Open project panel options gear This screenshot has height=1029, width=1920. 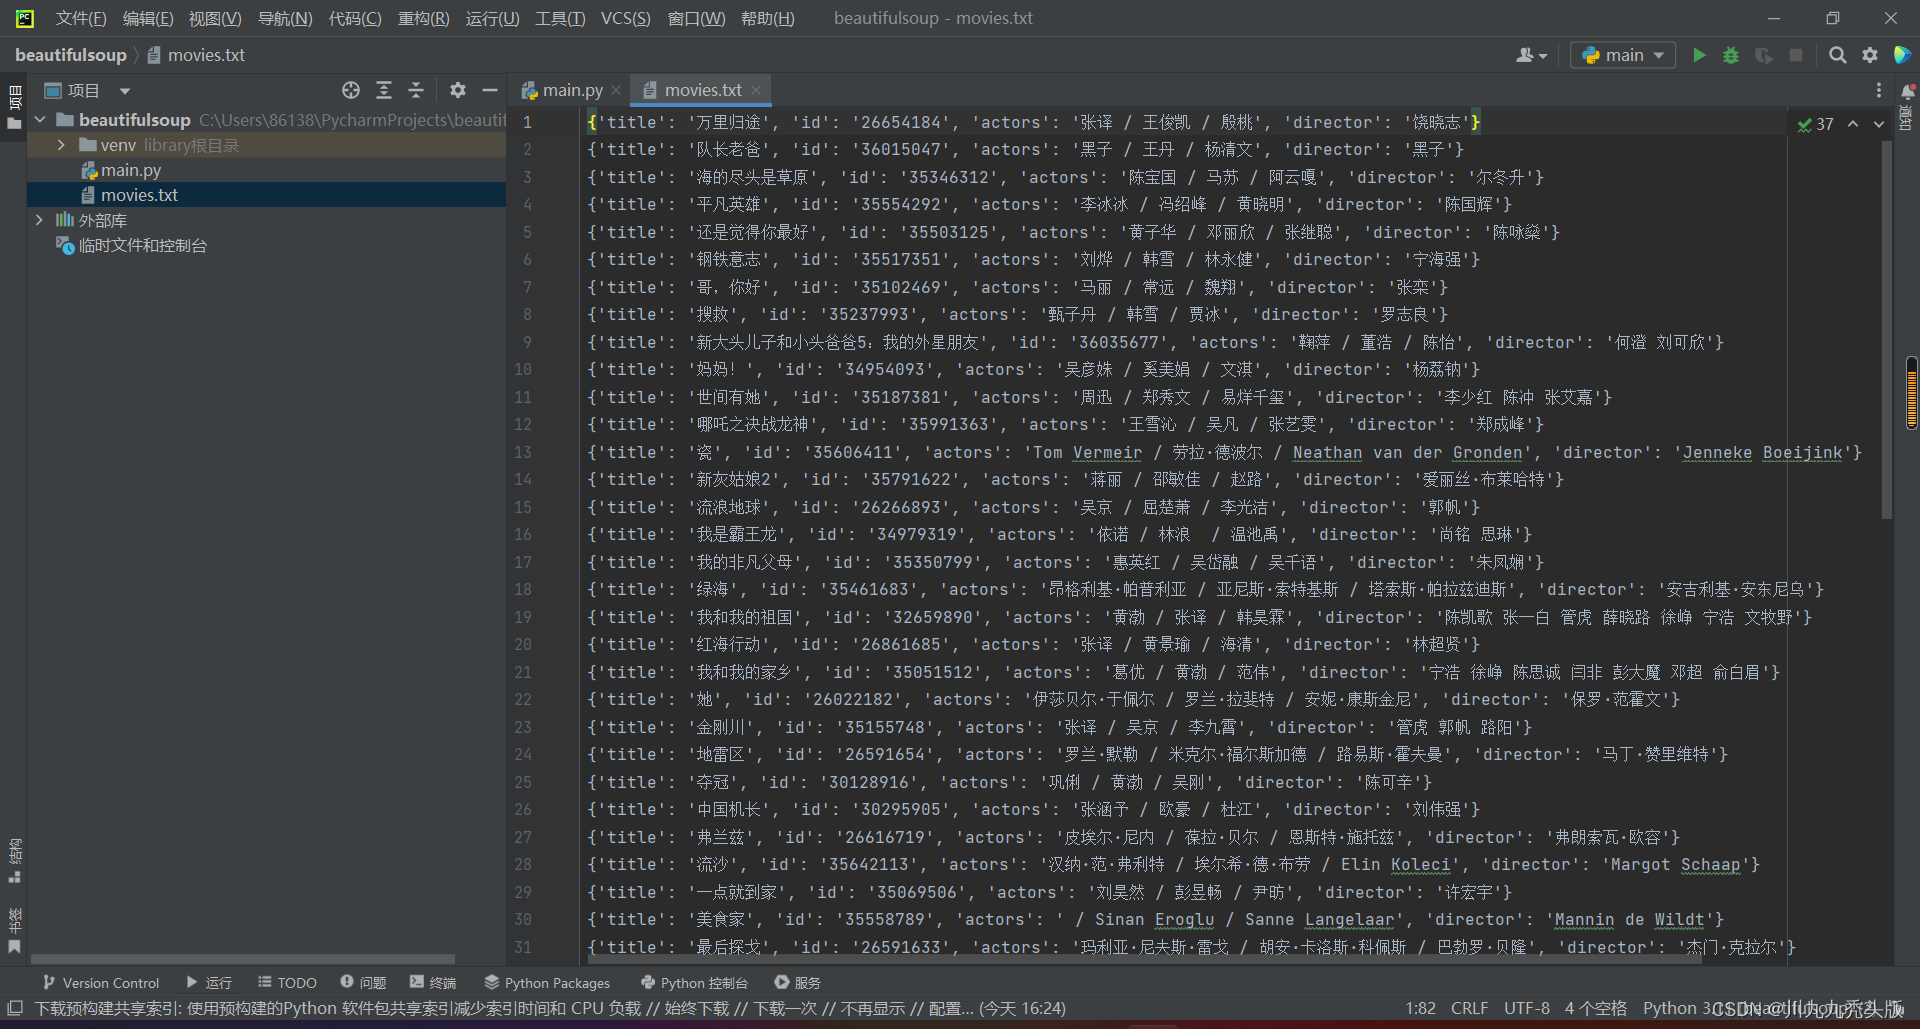click(x=458, y=90)
